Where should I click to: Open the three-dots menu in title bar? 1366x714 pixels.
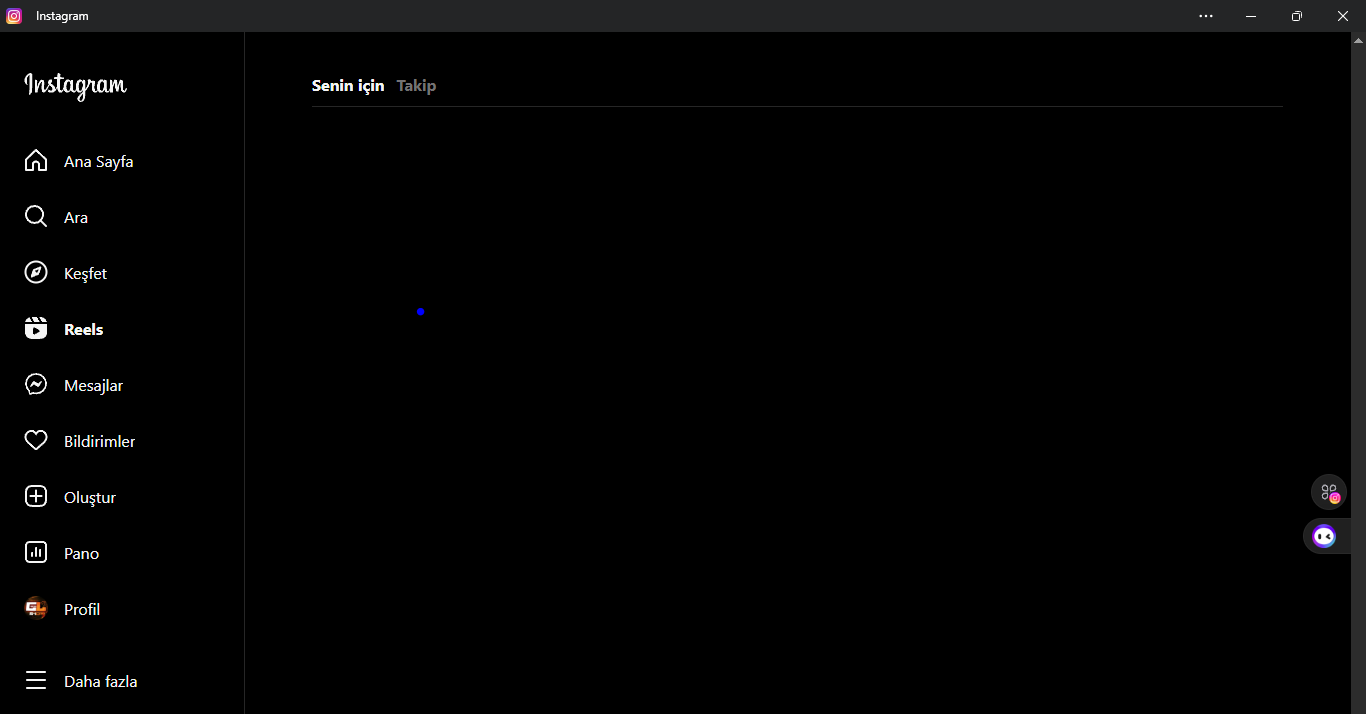coord(1206,16)
